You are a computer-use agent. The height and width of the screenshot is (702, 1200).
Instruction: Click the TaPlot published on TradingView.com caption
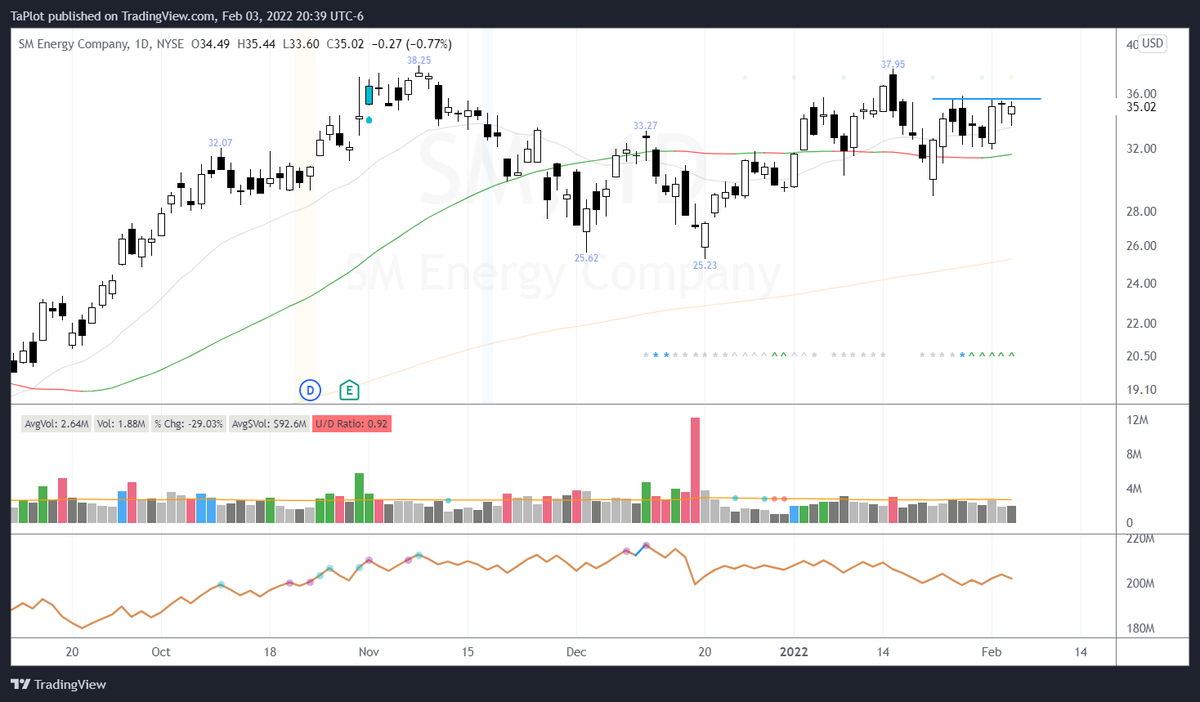tap(112, 16)
